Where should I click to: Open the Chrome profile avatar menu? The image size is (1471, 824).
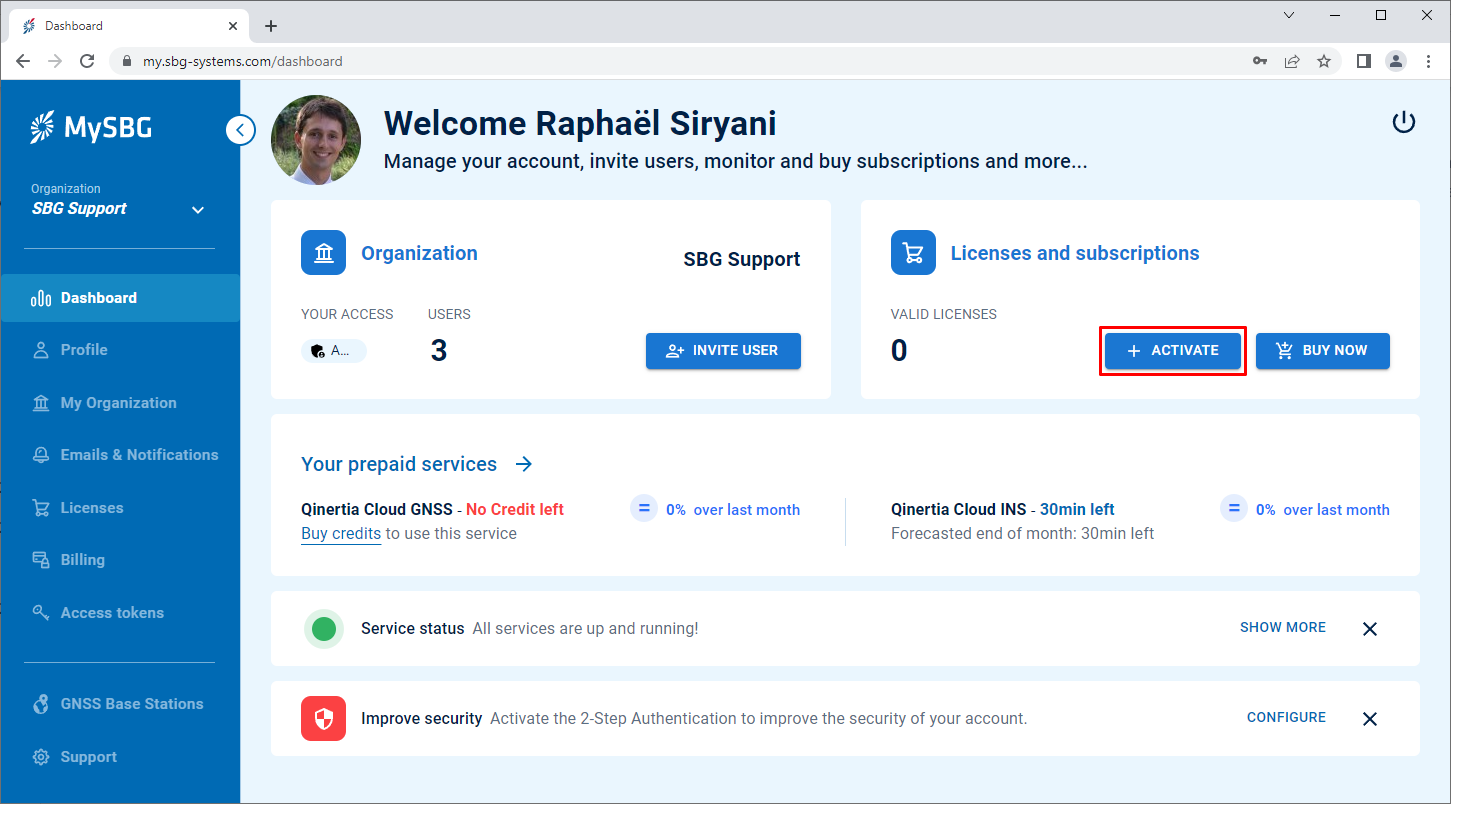tap(1396, 61)
